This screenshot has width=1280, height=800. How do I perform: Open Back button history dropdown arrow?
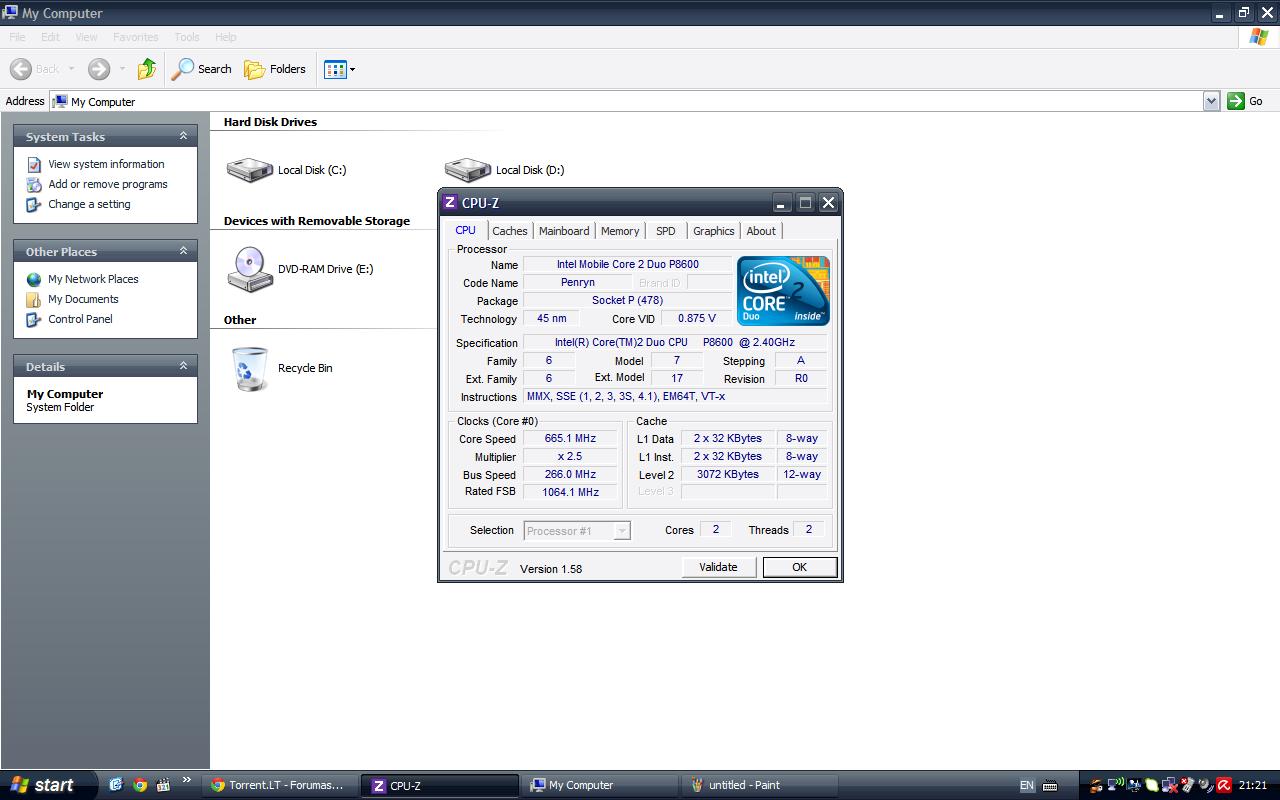[x=71, y=69]
